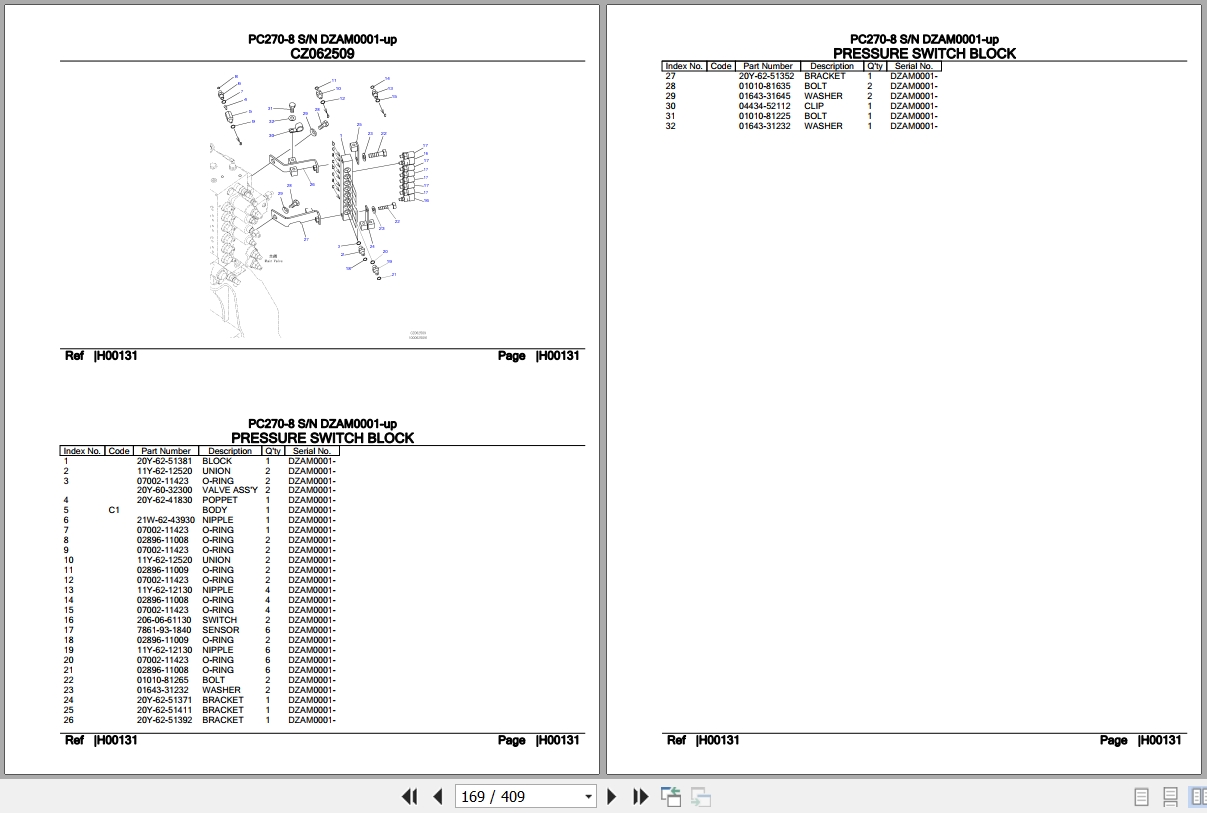
Task: Jump to the last page
Action: coord(641,797)
